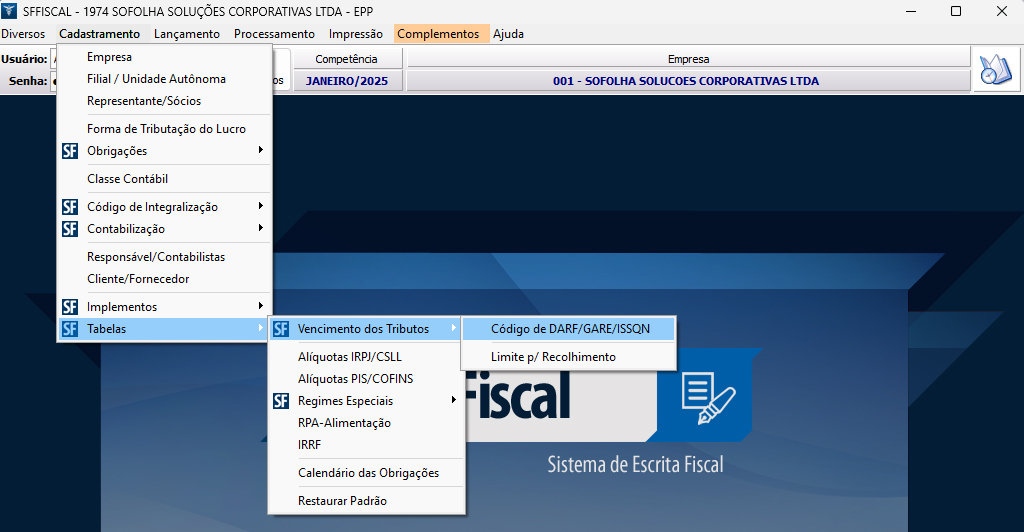
Task: Click the SF icon beside Regimes Especiais
Action: coord(281,401)
